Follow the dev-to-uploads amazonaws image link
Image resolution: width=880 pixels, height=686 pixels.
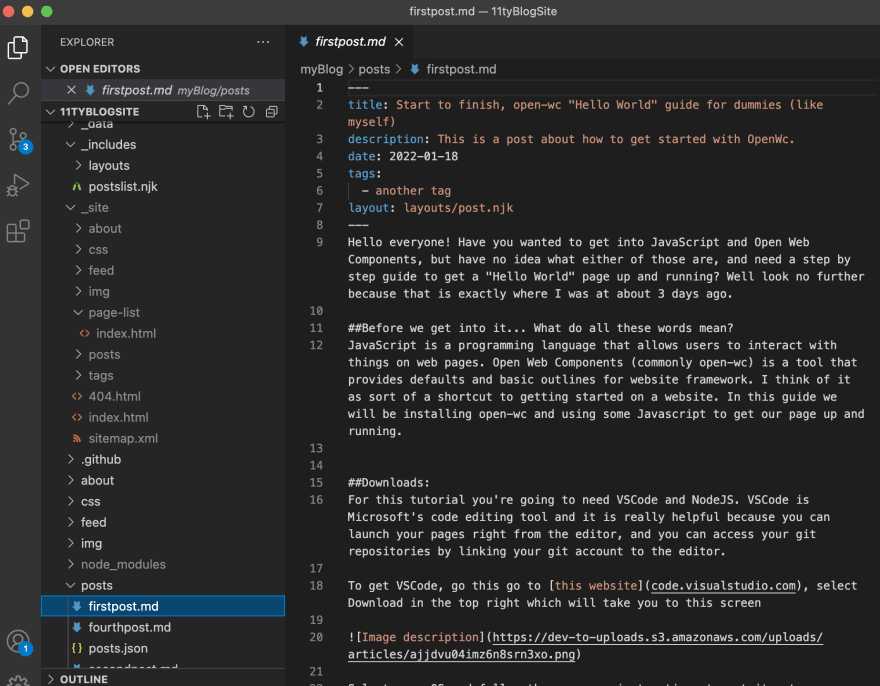click(585, 646)
